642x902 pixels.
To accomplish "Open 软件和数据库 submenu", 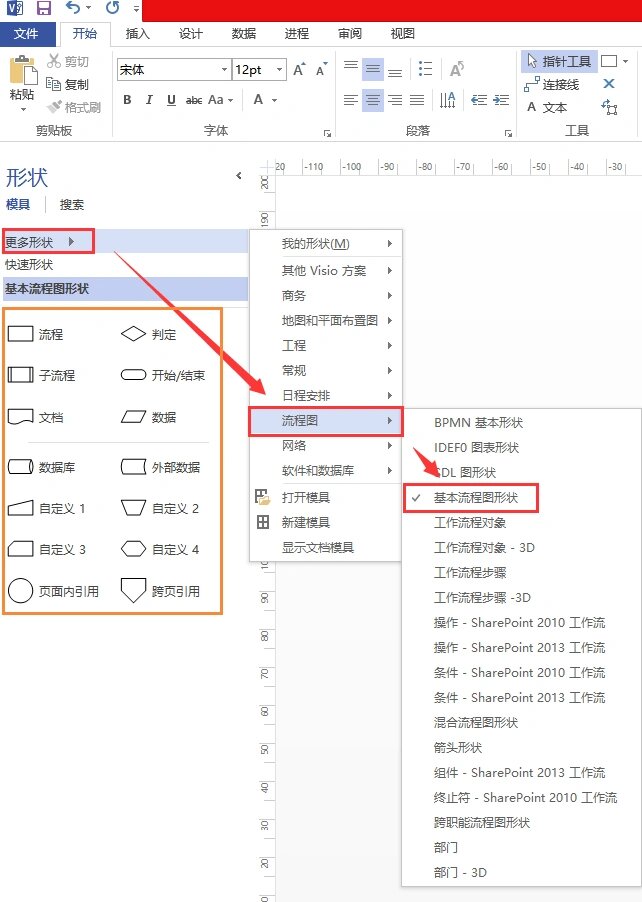I will coord(326,471).
